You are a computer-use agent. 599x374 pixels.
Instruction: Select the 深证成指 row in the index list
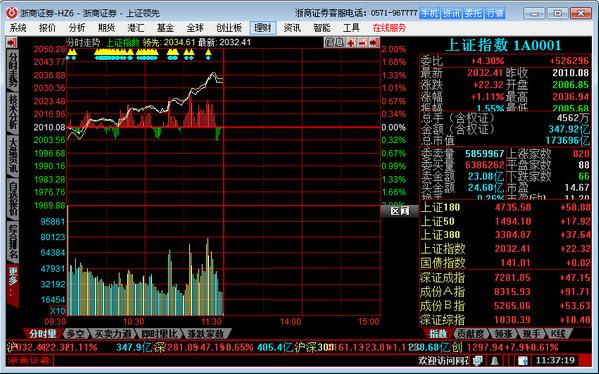tap(505, 278)
